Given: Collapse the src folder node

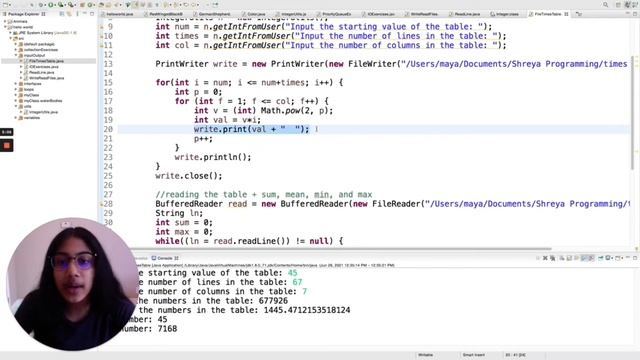Looking at the screenshot, I should (x=10, y=38).
